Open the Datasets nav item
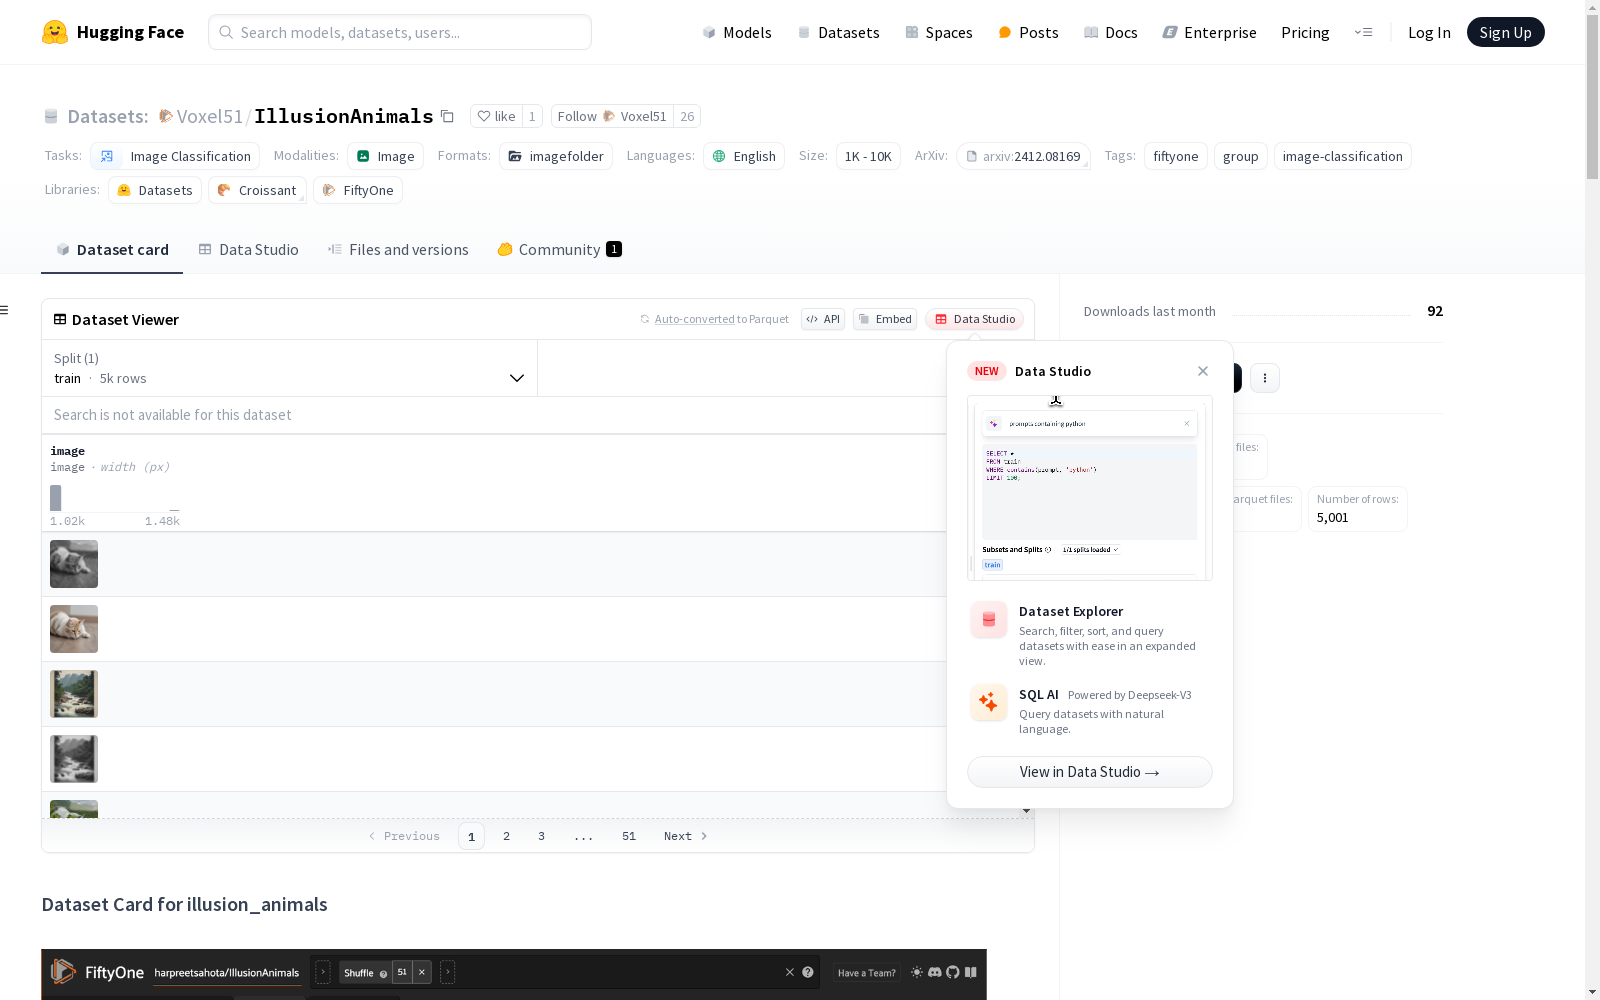 (x=838, y=32)
